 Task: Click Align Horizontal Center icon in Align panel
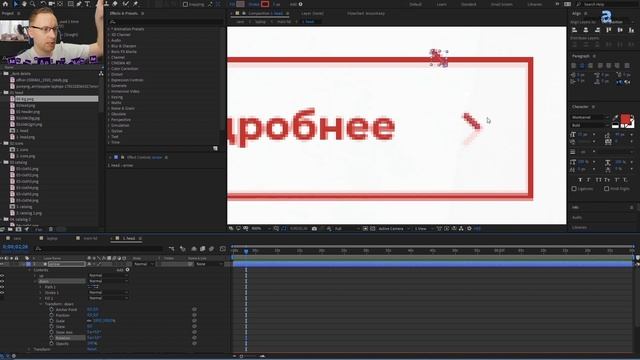click(x=586, y=30)
